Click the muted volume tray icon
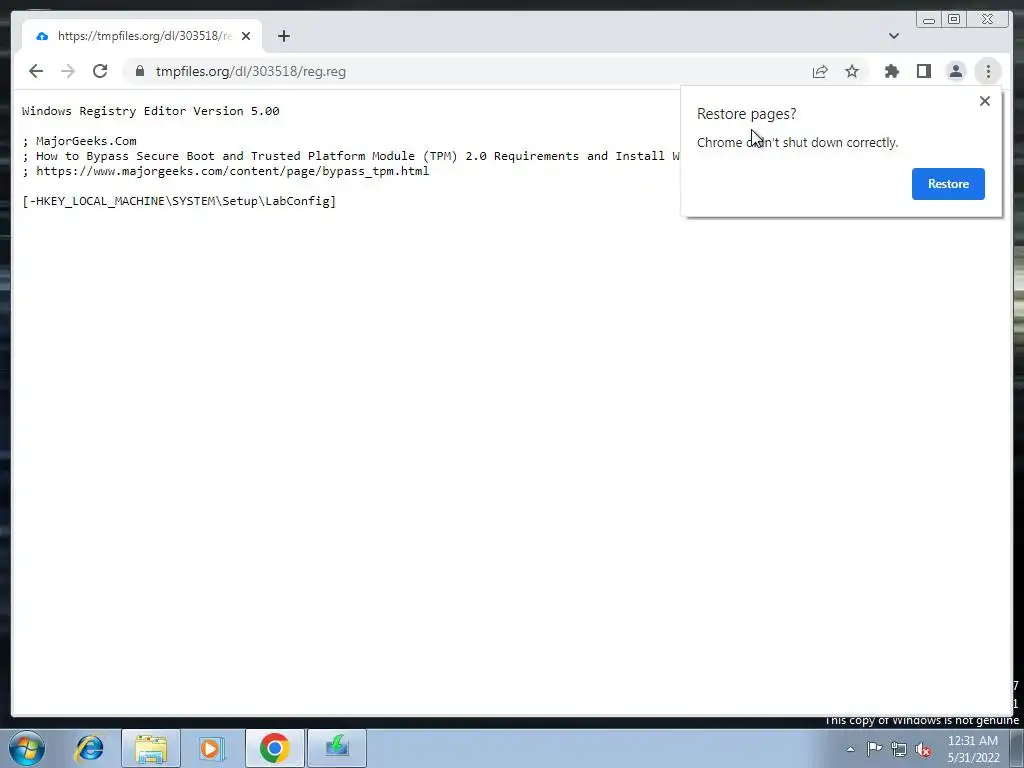The width and height of the screenshot is (1024, 768). click(x=923, y=749)
